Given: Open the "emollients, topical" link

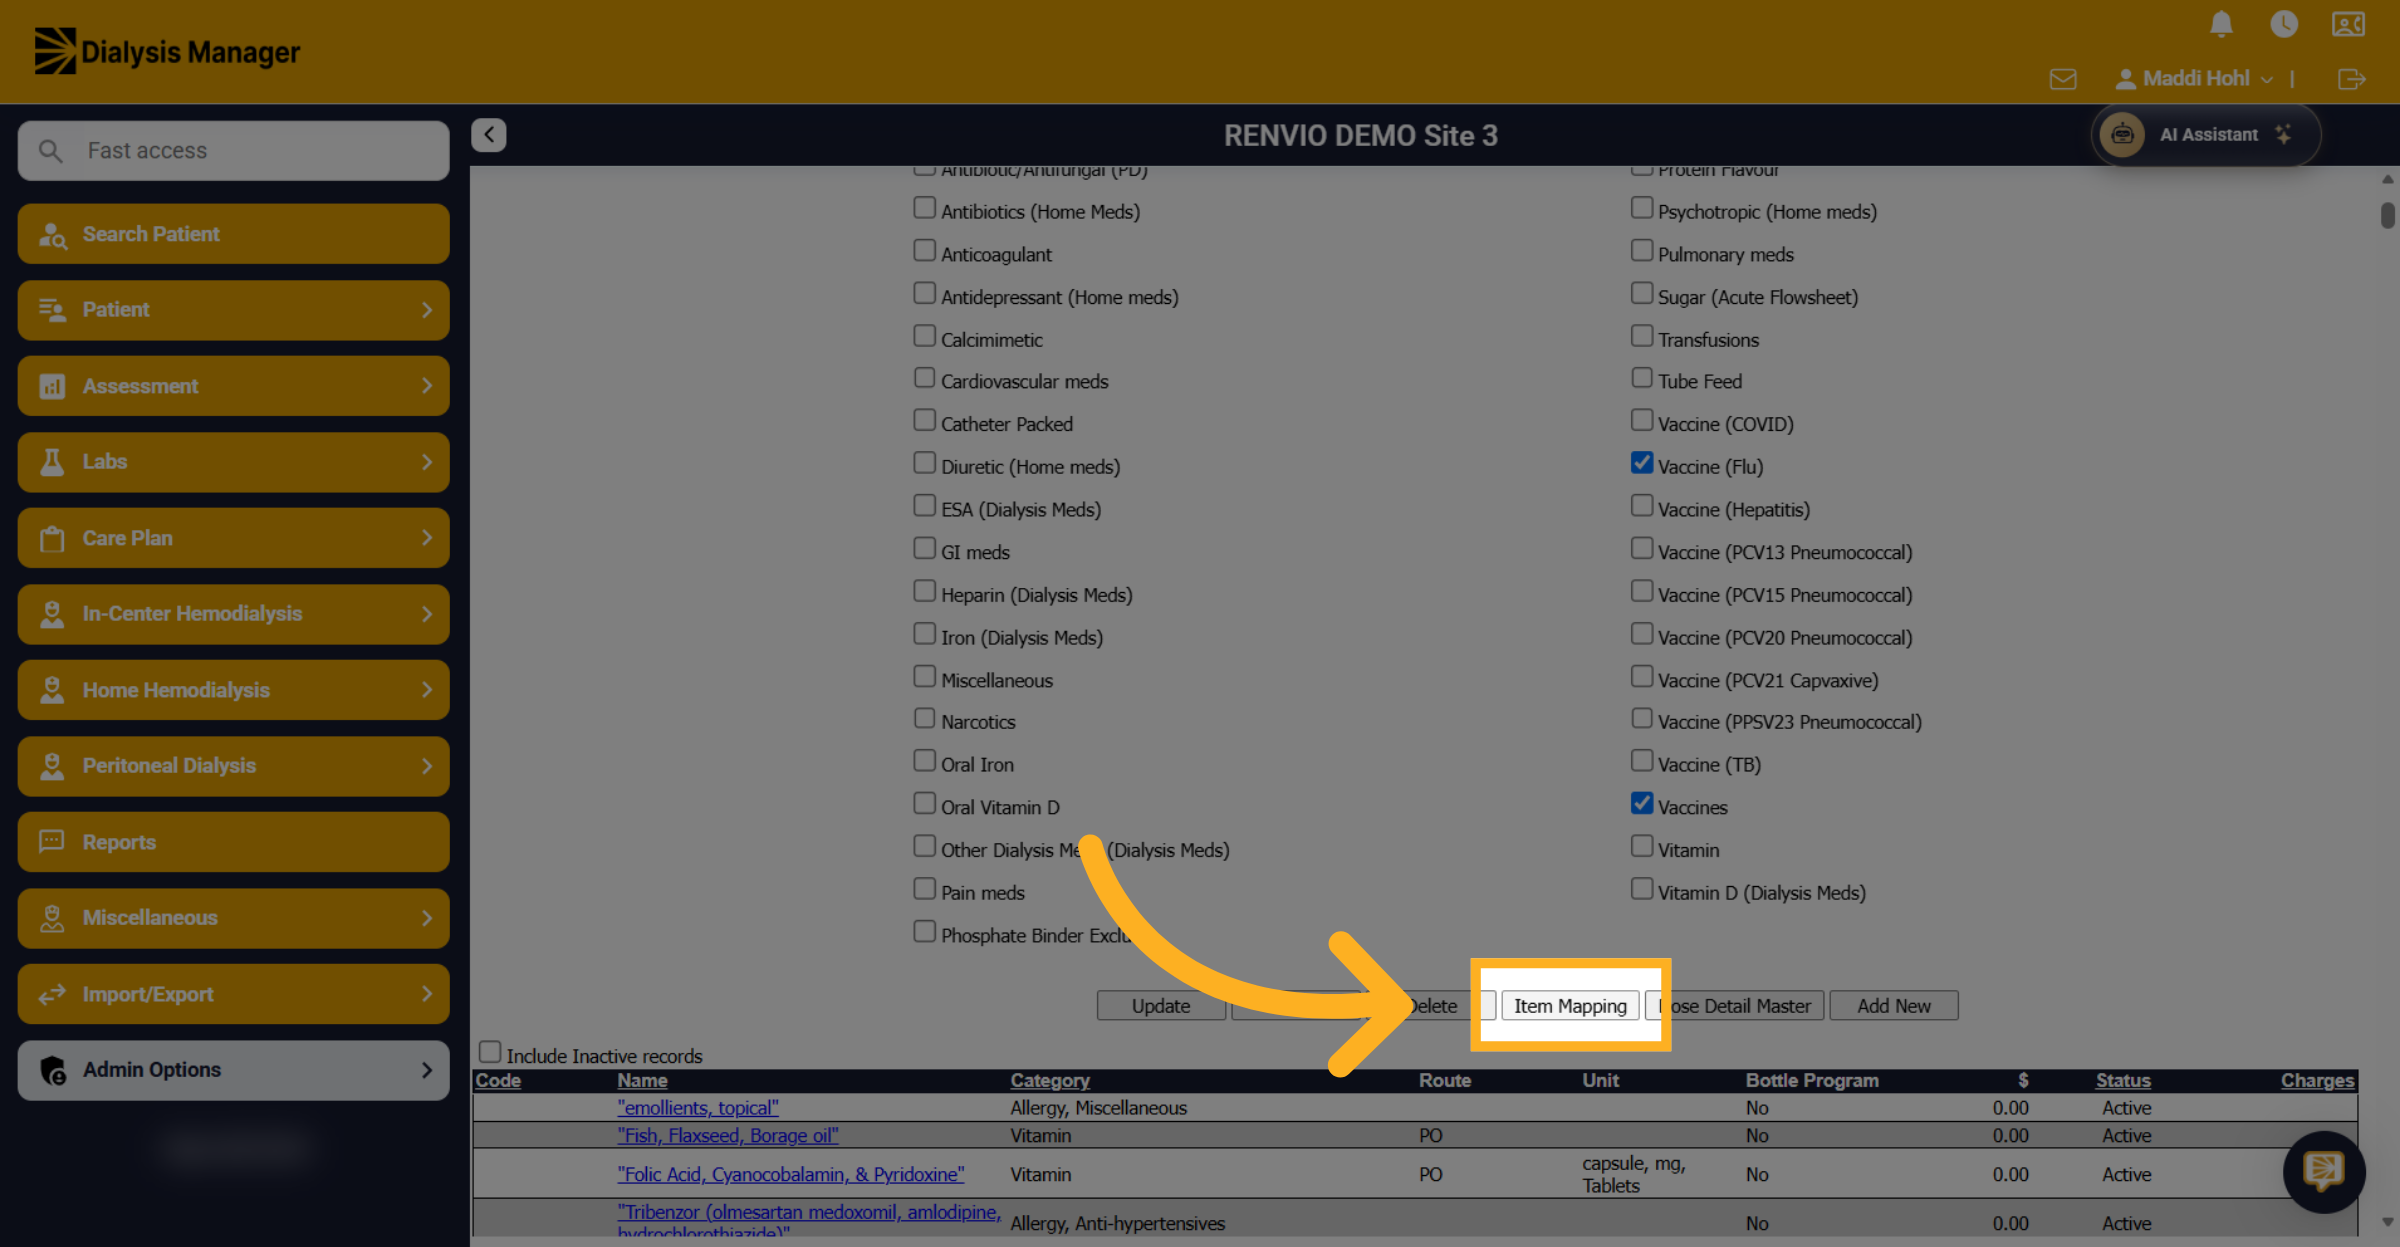Looking at the screenshot, I should tap(698, 1108).
